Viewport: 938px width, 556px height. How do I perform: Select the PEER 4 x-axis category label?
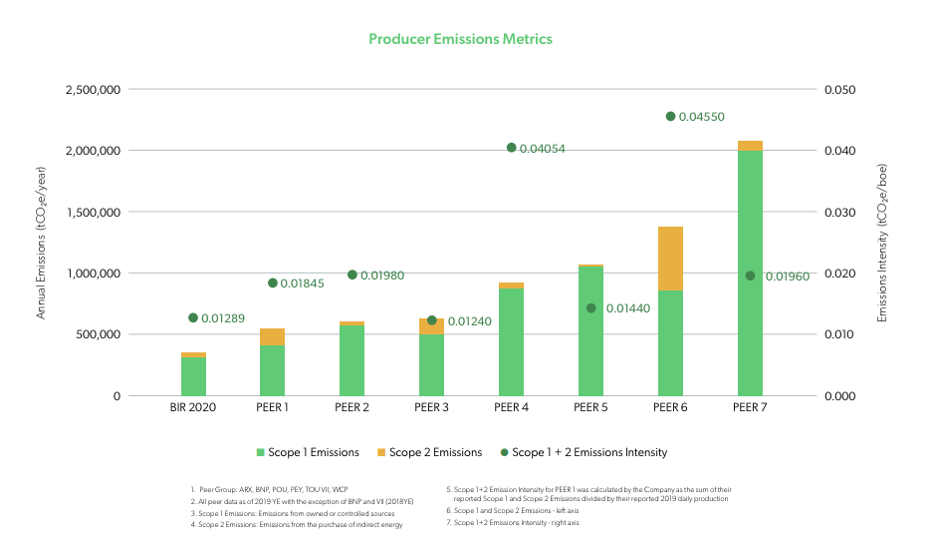(511, 407)
